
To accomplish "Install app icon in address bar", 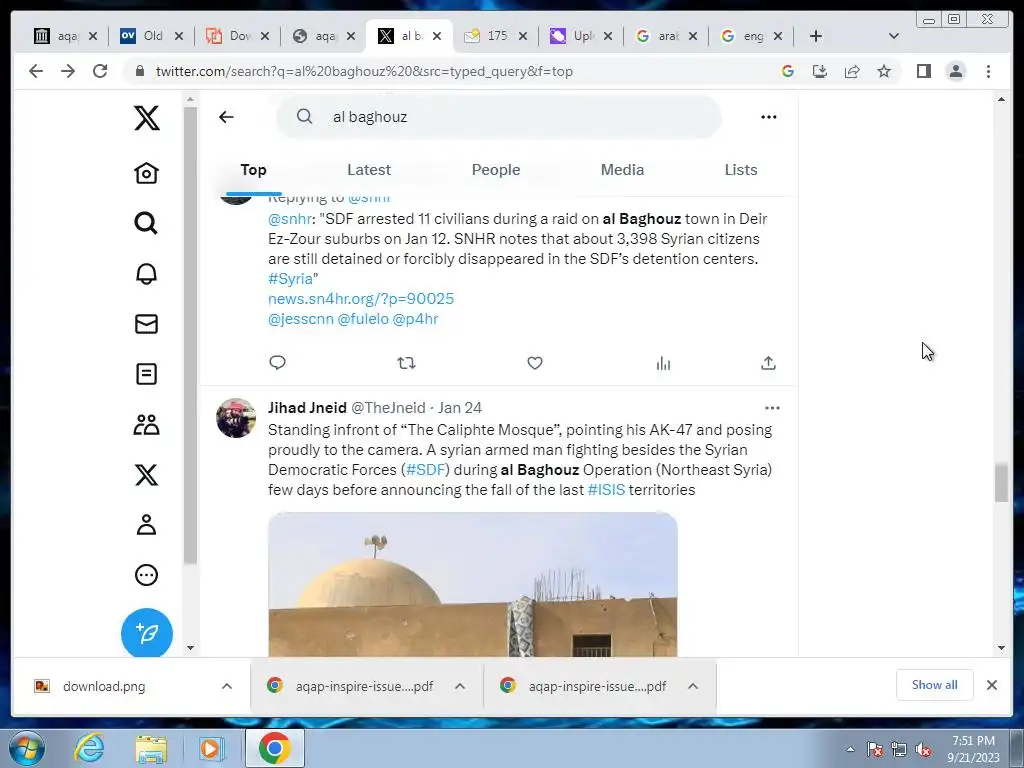I will coord(820,71).
